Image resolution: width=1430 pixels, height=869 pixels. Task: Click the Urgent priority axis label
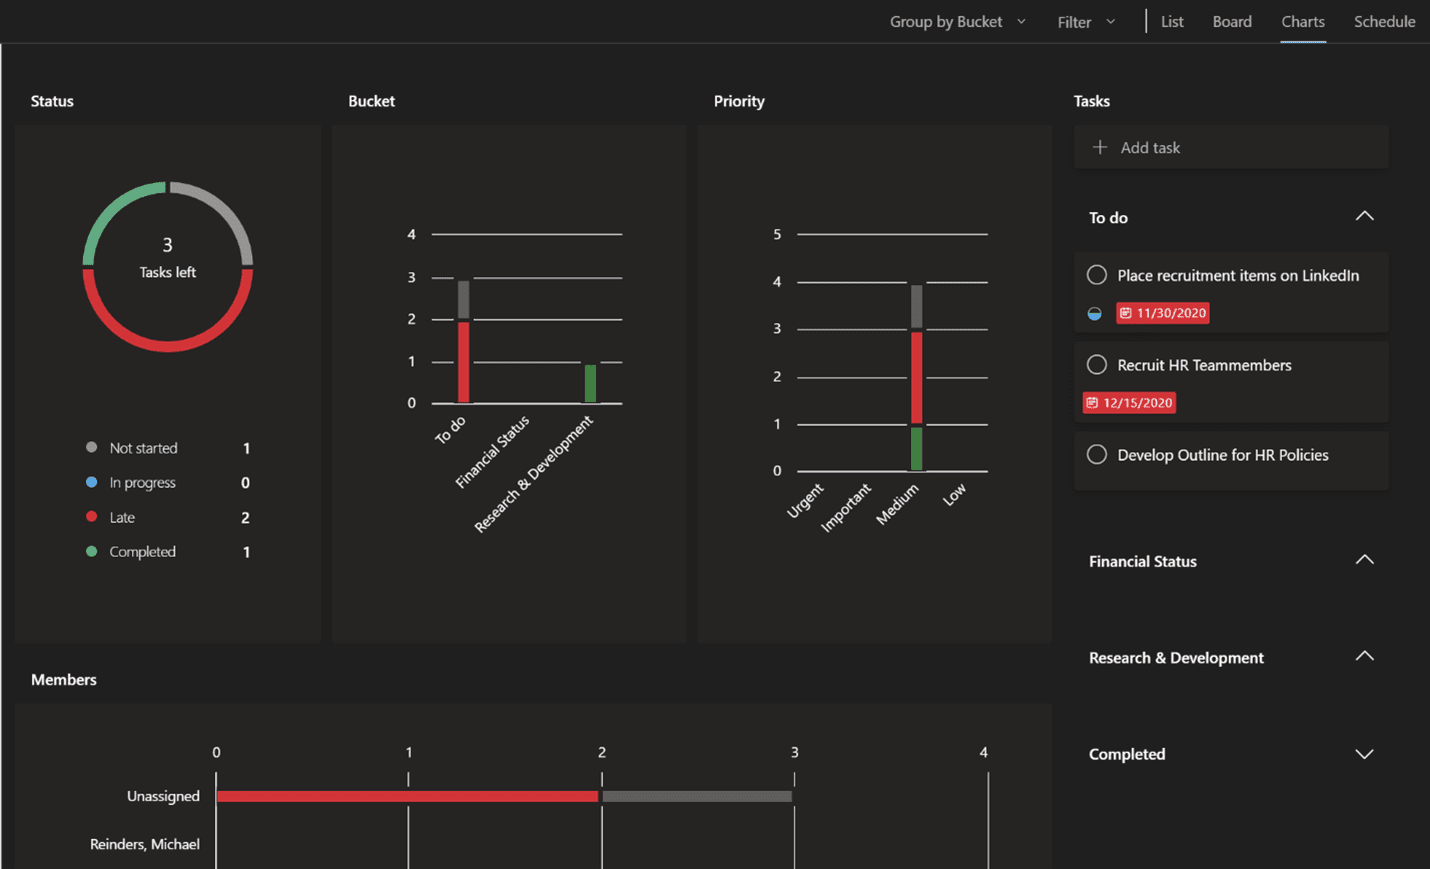(x=805, y=500)
